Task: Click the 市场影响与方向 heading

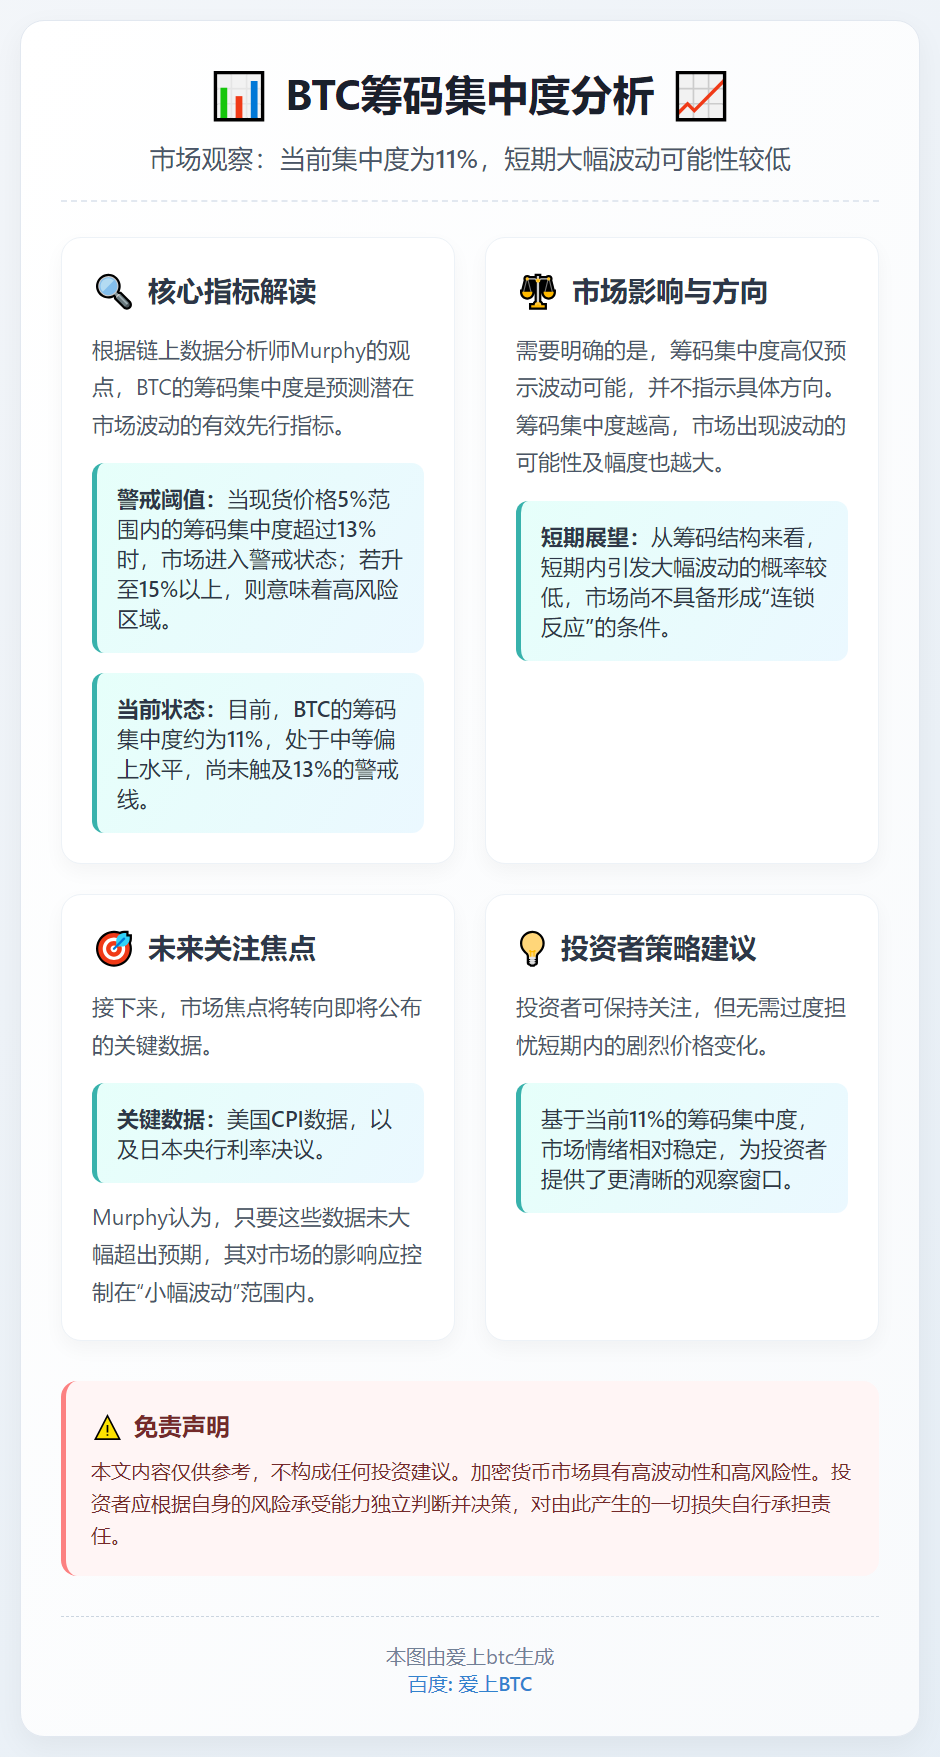Action: point(670,291)
